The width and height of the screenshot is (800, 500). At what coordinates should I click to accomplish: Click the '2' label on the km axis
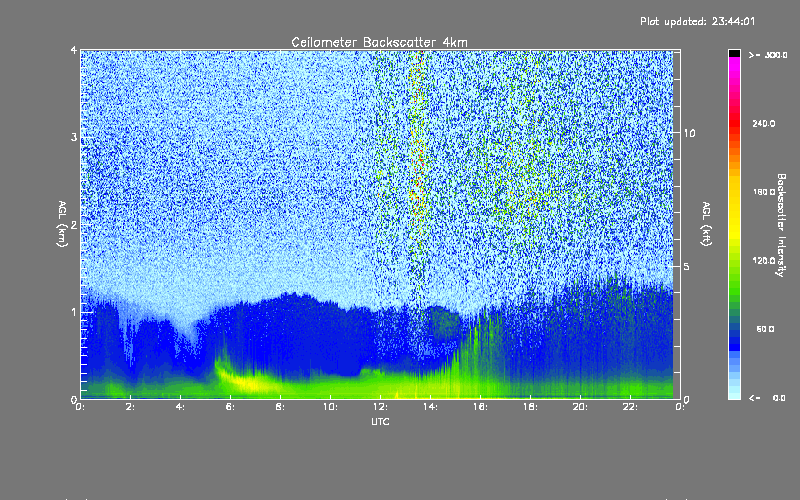tap(74, 224)
